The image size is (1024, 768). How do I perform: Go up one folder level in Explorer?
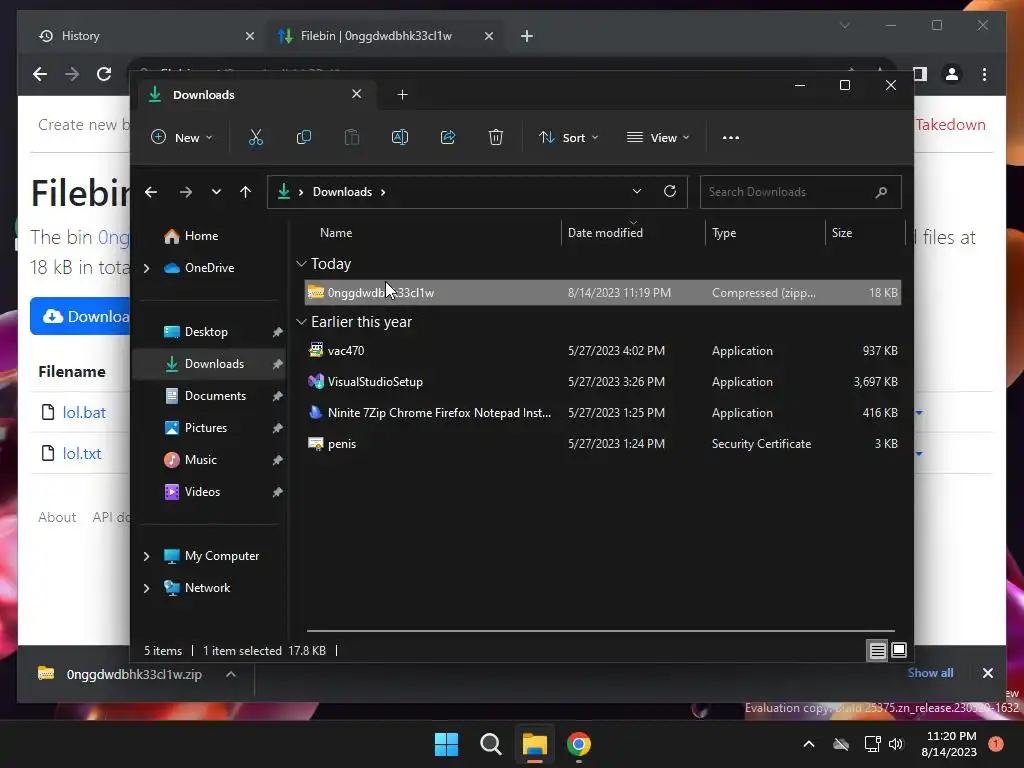click(x=246, y=192)
